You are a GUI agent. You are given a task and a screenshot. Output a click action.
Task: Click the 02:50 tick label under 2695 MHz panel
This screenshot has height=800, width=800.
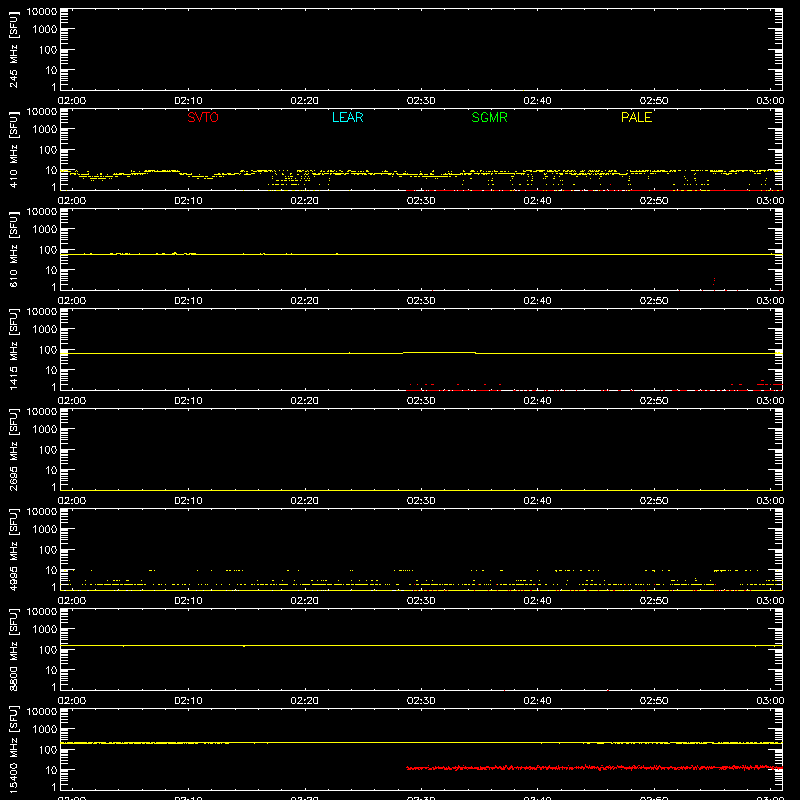click(x=654, y=501)
